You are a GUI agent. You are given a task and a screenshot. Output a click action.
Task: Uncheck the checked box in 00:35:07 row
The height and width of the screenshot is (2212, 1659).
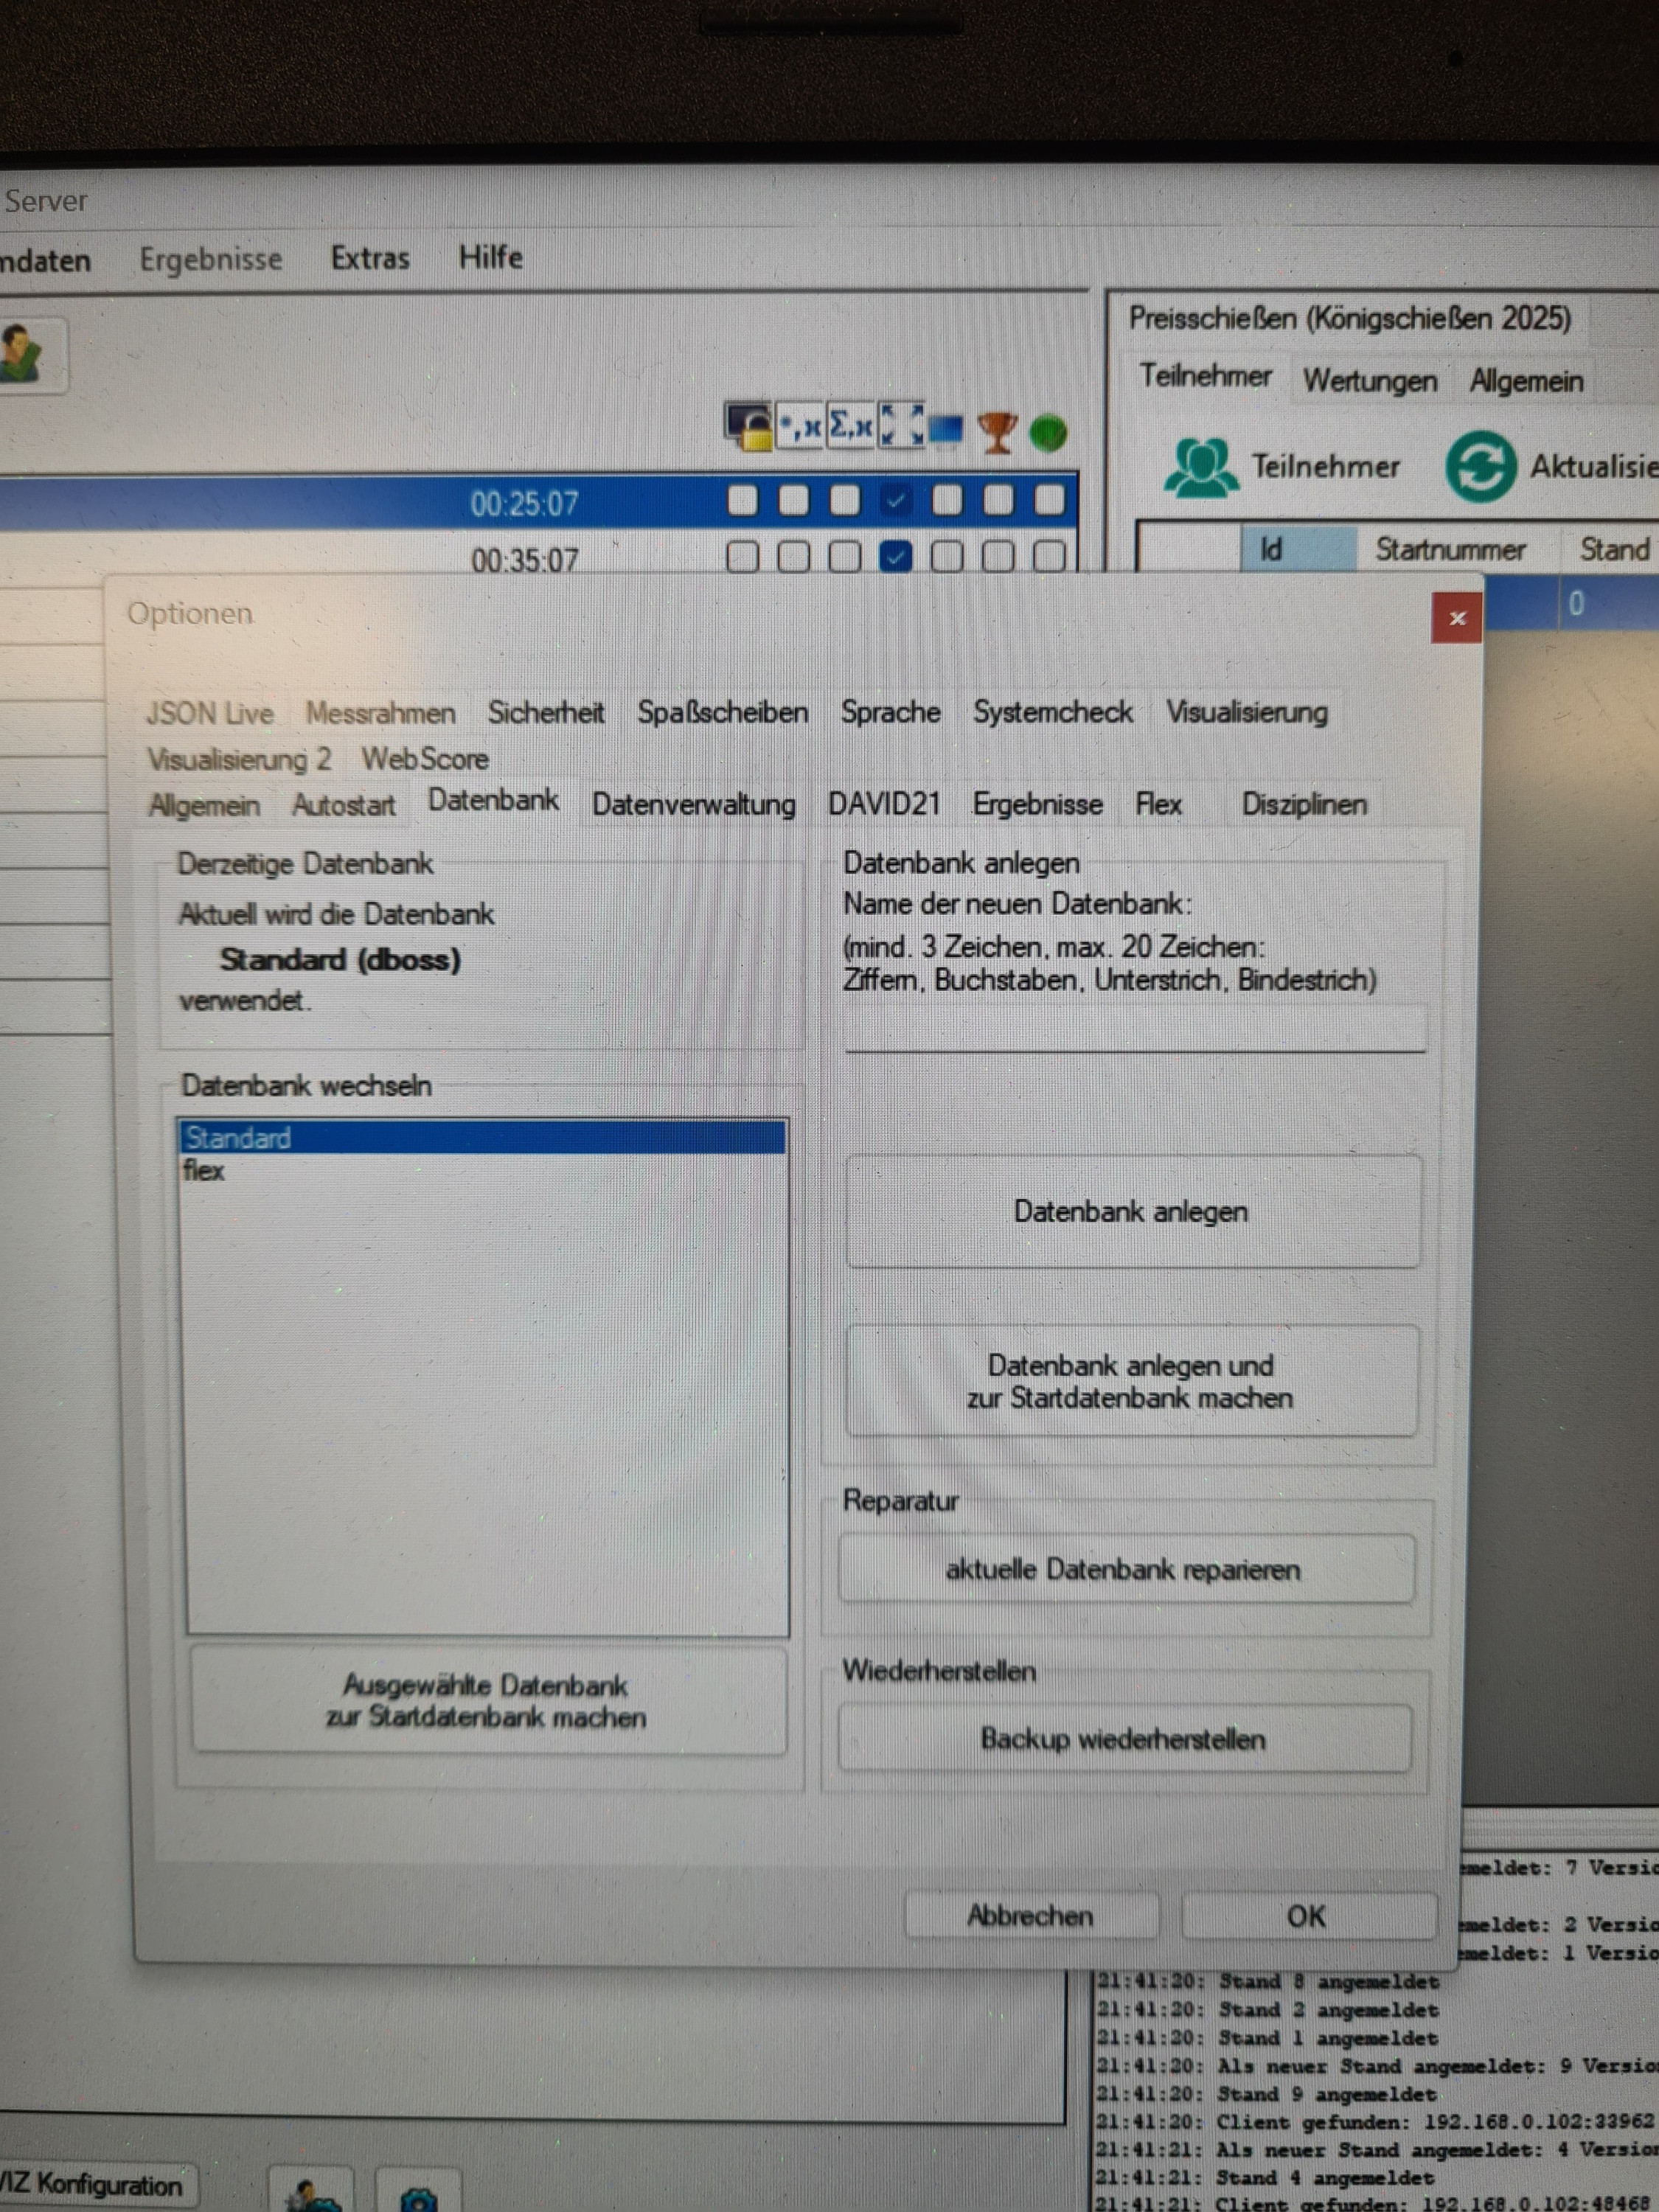895,557
